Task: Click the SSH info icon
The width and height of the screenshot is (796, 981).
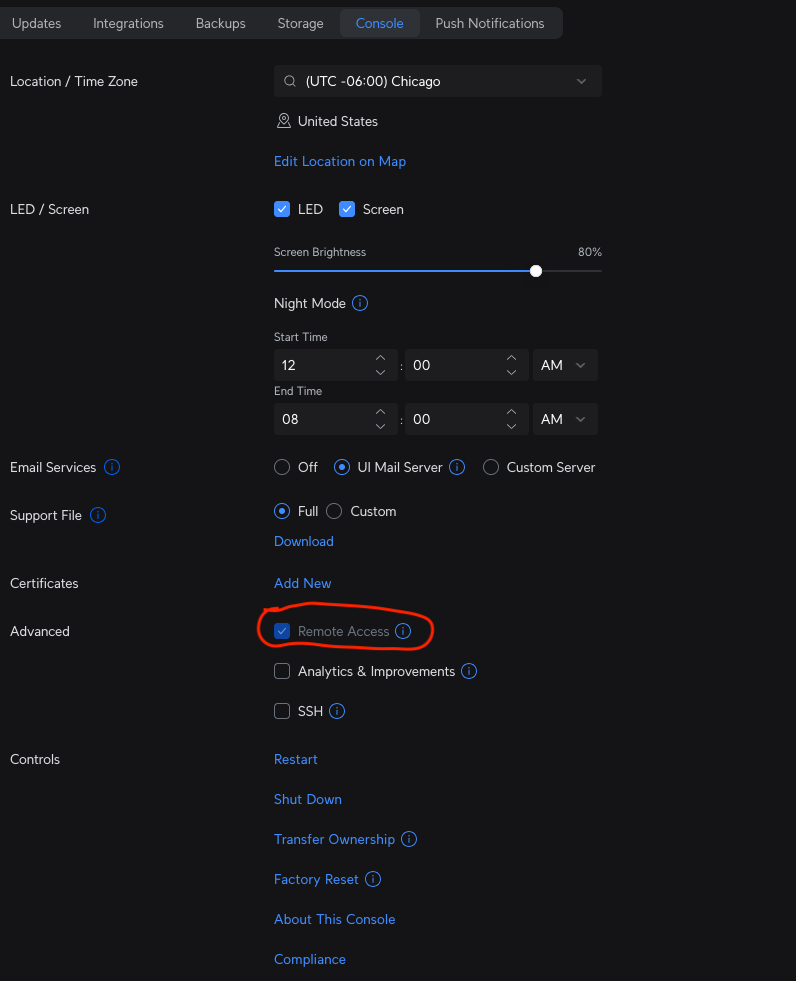Action: point(337,711)
